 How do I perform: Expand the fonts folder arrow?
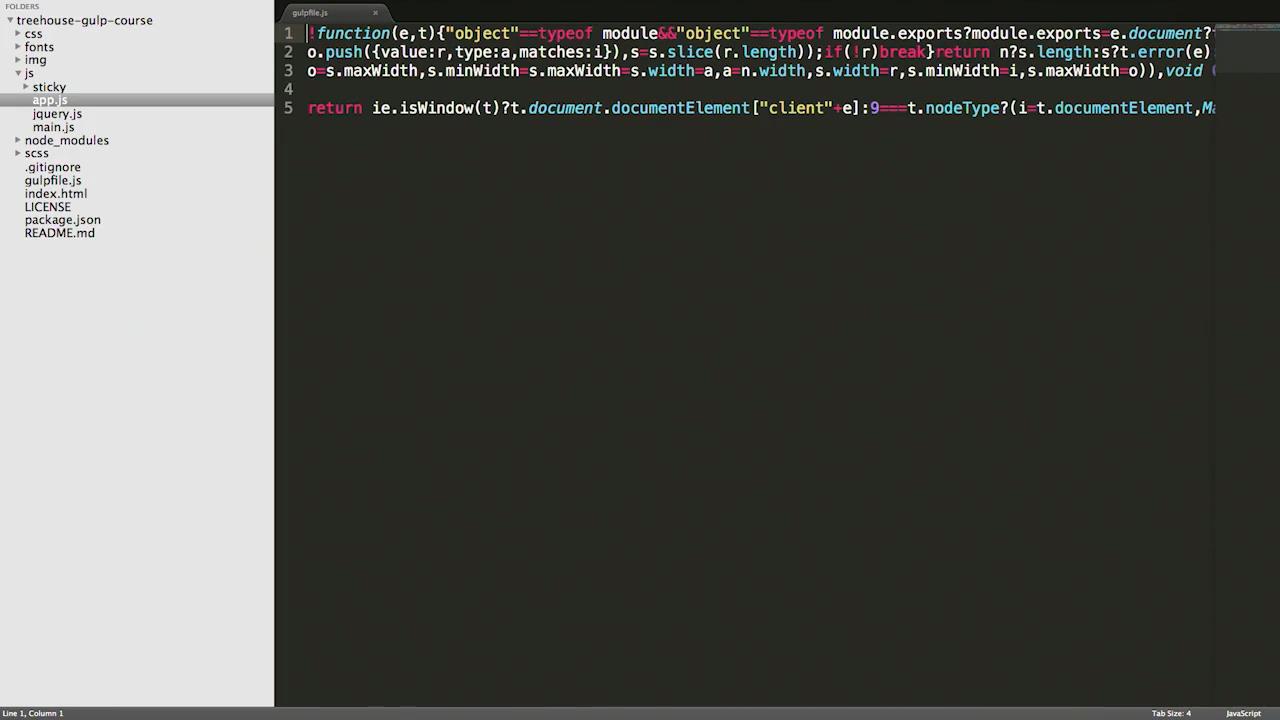click(18, 47)
